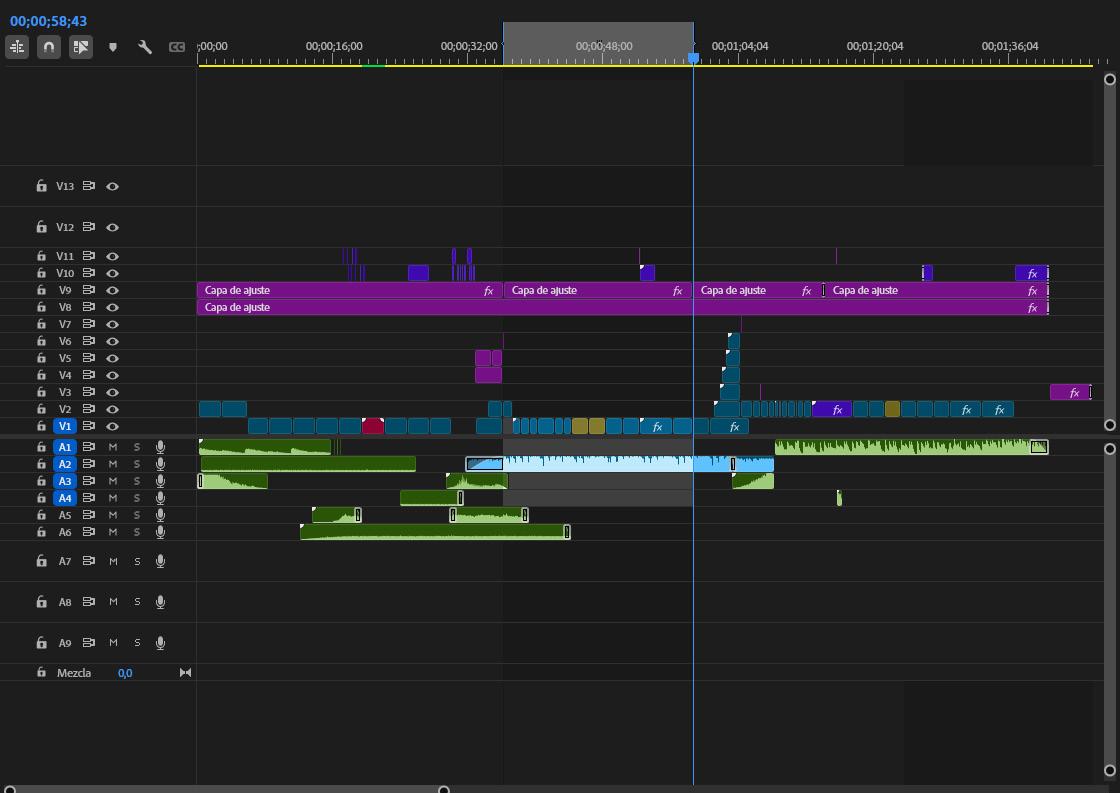Click video tracks vertical scroll top handle
Image resolution: width=1120 pixels, height=793 pixels.
(1109, 79)
